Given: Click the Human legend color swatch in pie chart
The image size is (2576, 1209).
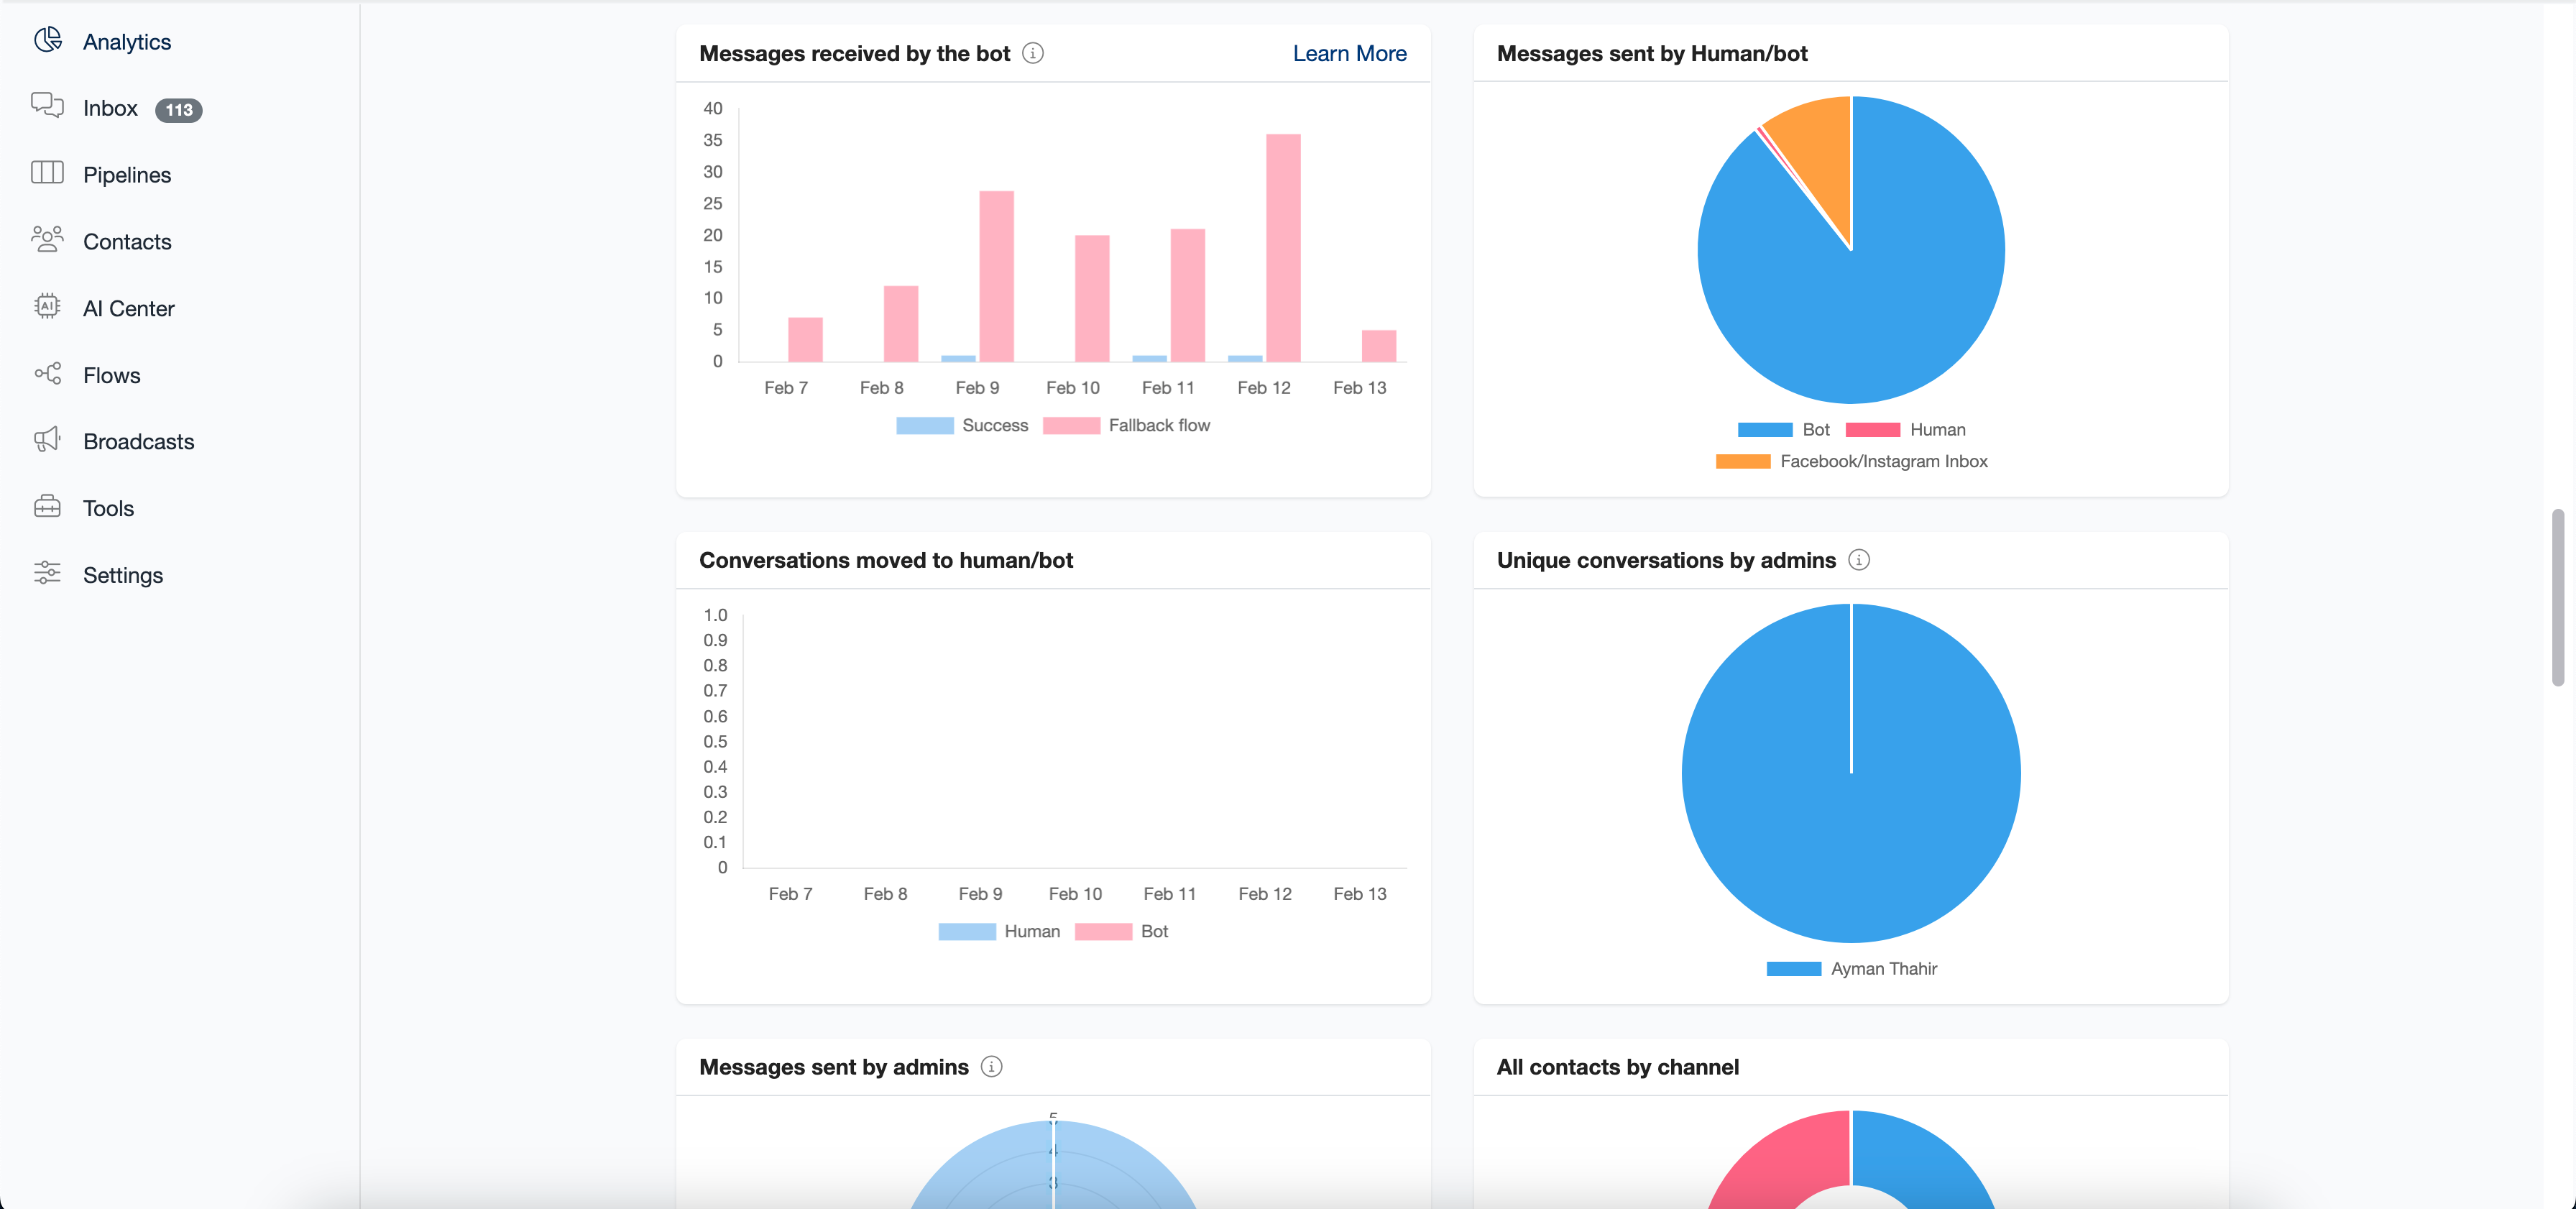Looking at the screenshot, I should coord(1872,430).
